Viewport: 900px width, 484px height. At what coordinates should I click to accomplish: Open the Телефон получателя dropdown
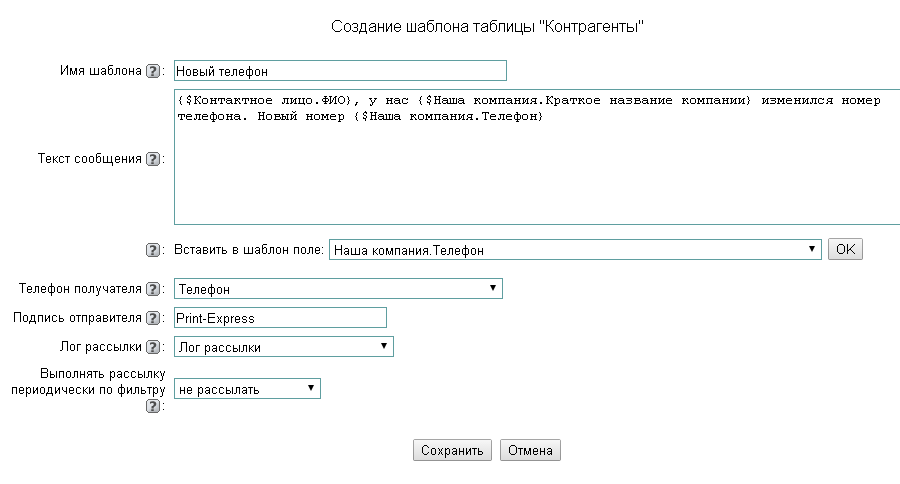(338, 289)
